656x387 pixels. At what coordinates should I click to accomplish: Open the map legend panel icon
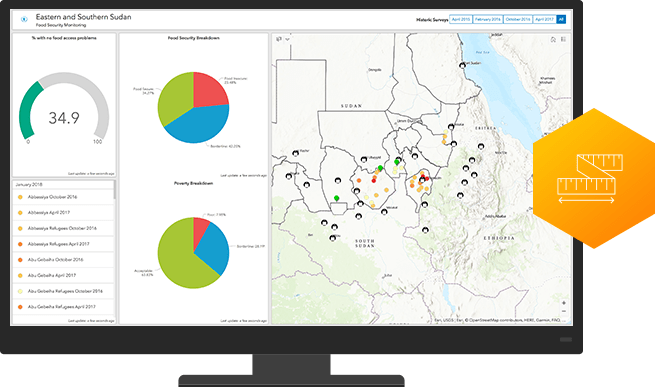point(563,39)
